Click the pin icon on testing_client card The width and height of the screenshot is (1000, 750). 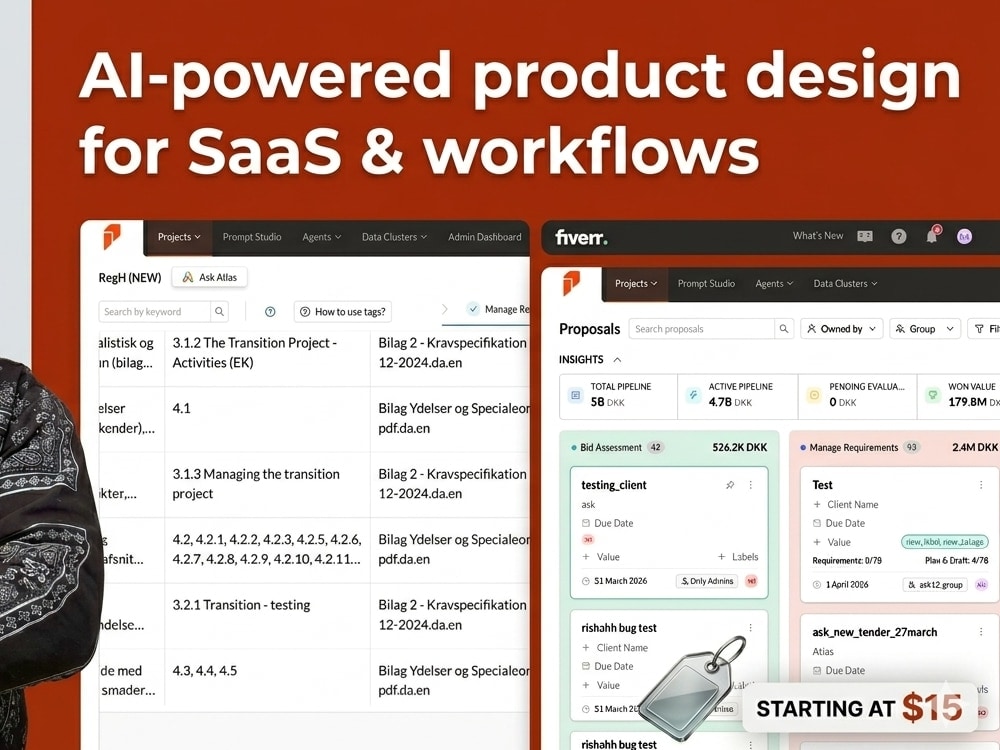point(730,485)
